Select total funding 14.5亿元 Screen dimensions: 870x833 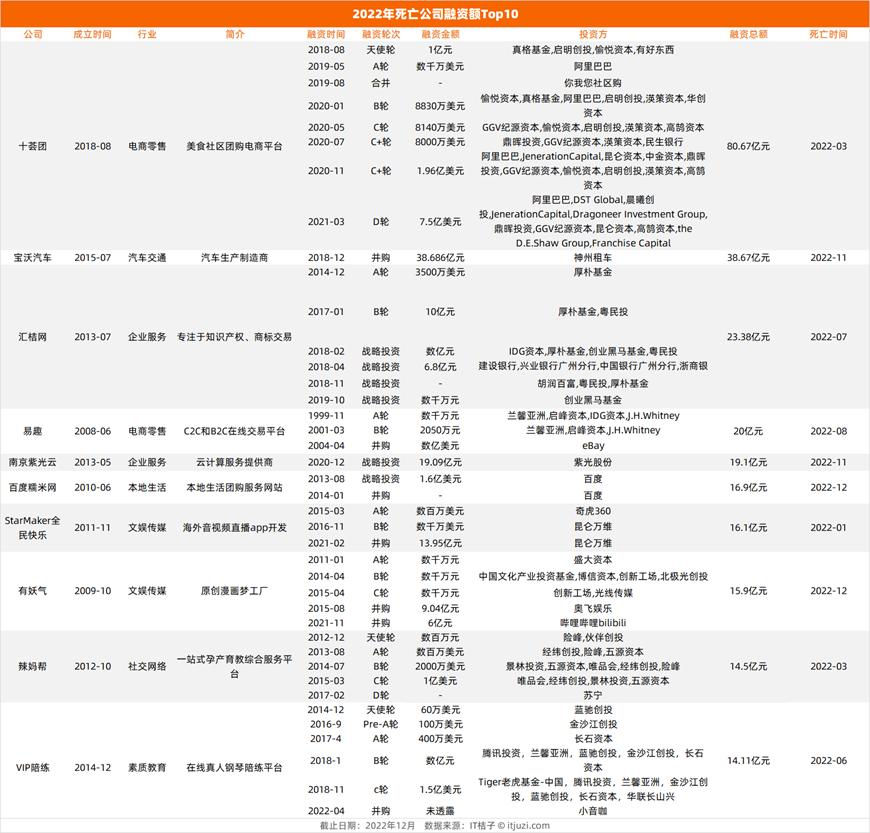click(748, 667)
